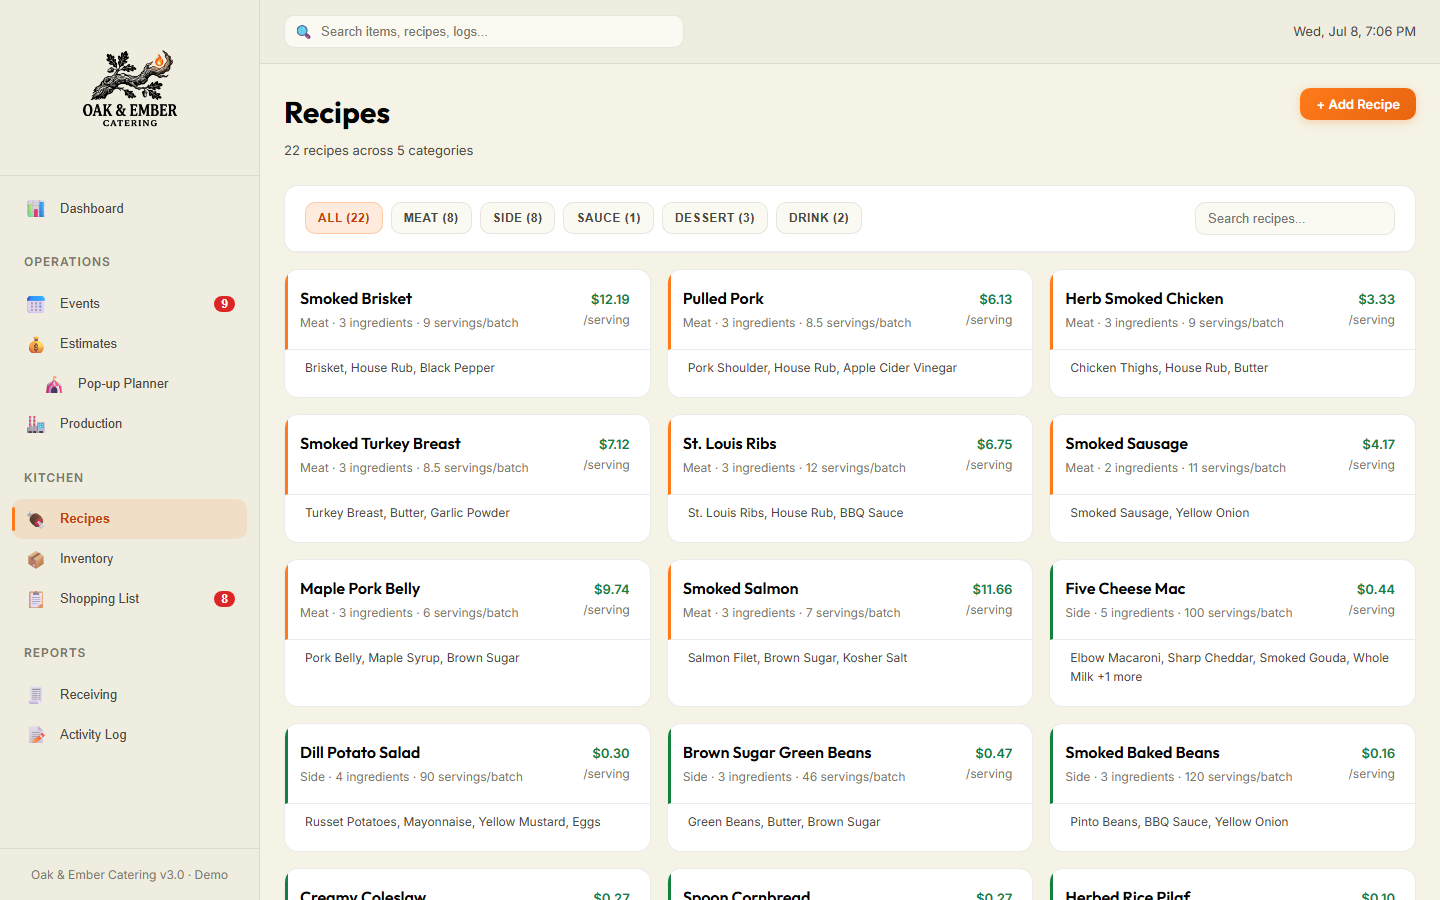
Task: Click 'Pinto Beans, BBQ Sauce, Yellow Onion'
Action: (1179, 822)
